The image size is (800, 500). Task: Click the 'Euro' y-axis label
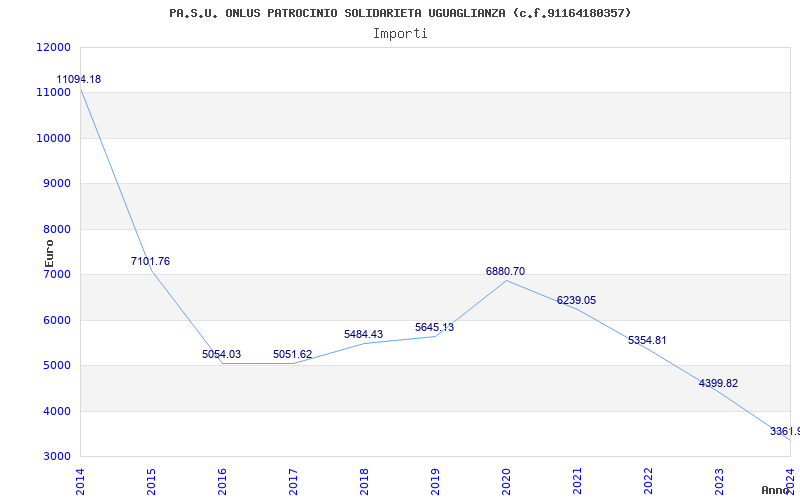pos(49,253)
